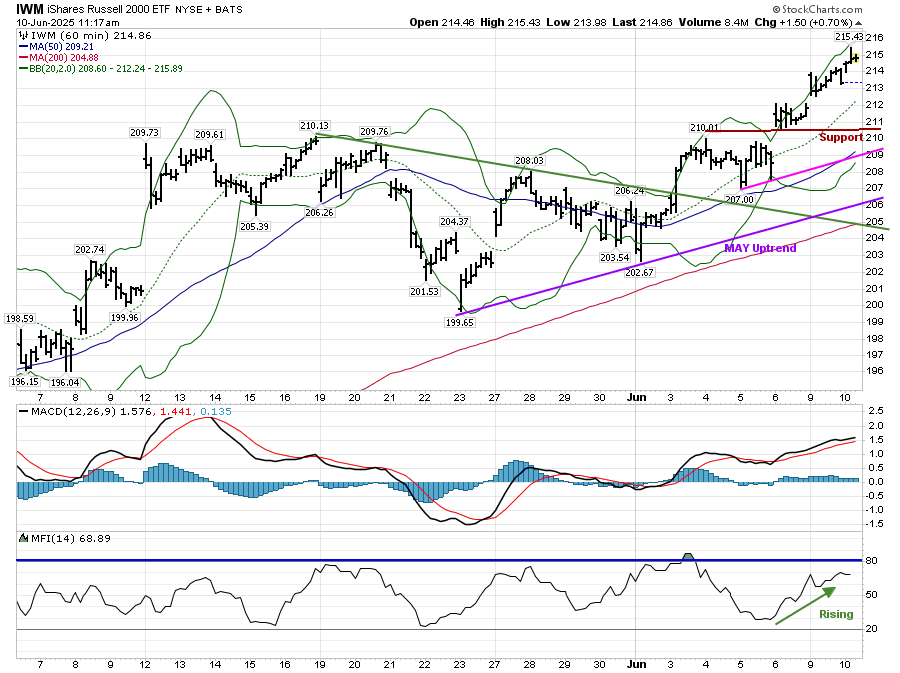Image resolution: width=900 pixels, height=673 pixels.
Task: Click the price-bar icon beside IWM (60 min)
Action: tap(24, 36)
